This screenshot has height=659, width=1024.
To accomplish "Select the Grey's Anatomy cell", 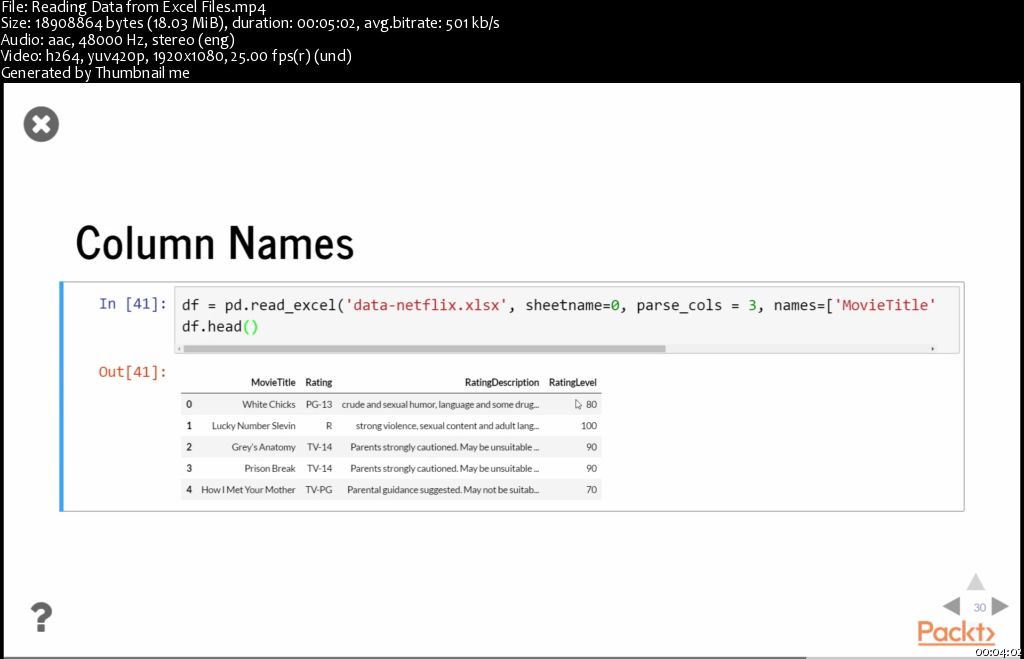I will point(263,447).
